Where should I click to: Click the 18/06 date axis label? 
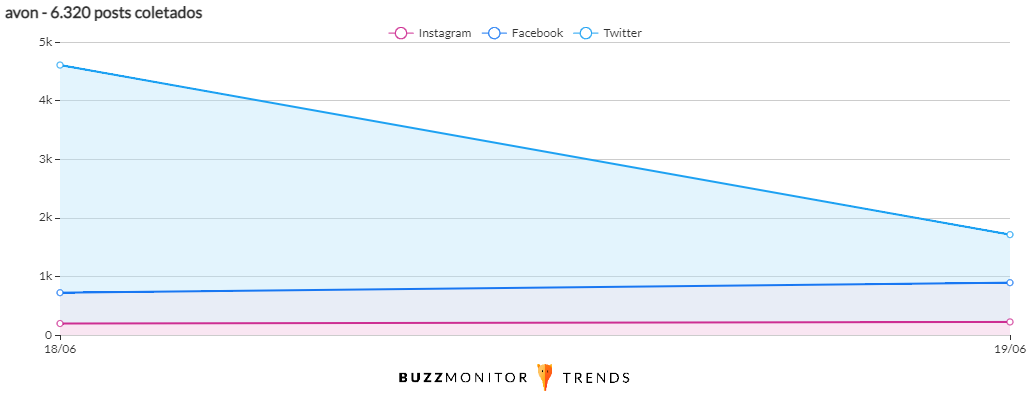(59, 349)
